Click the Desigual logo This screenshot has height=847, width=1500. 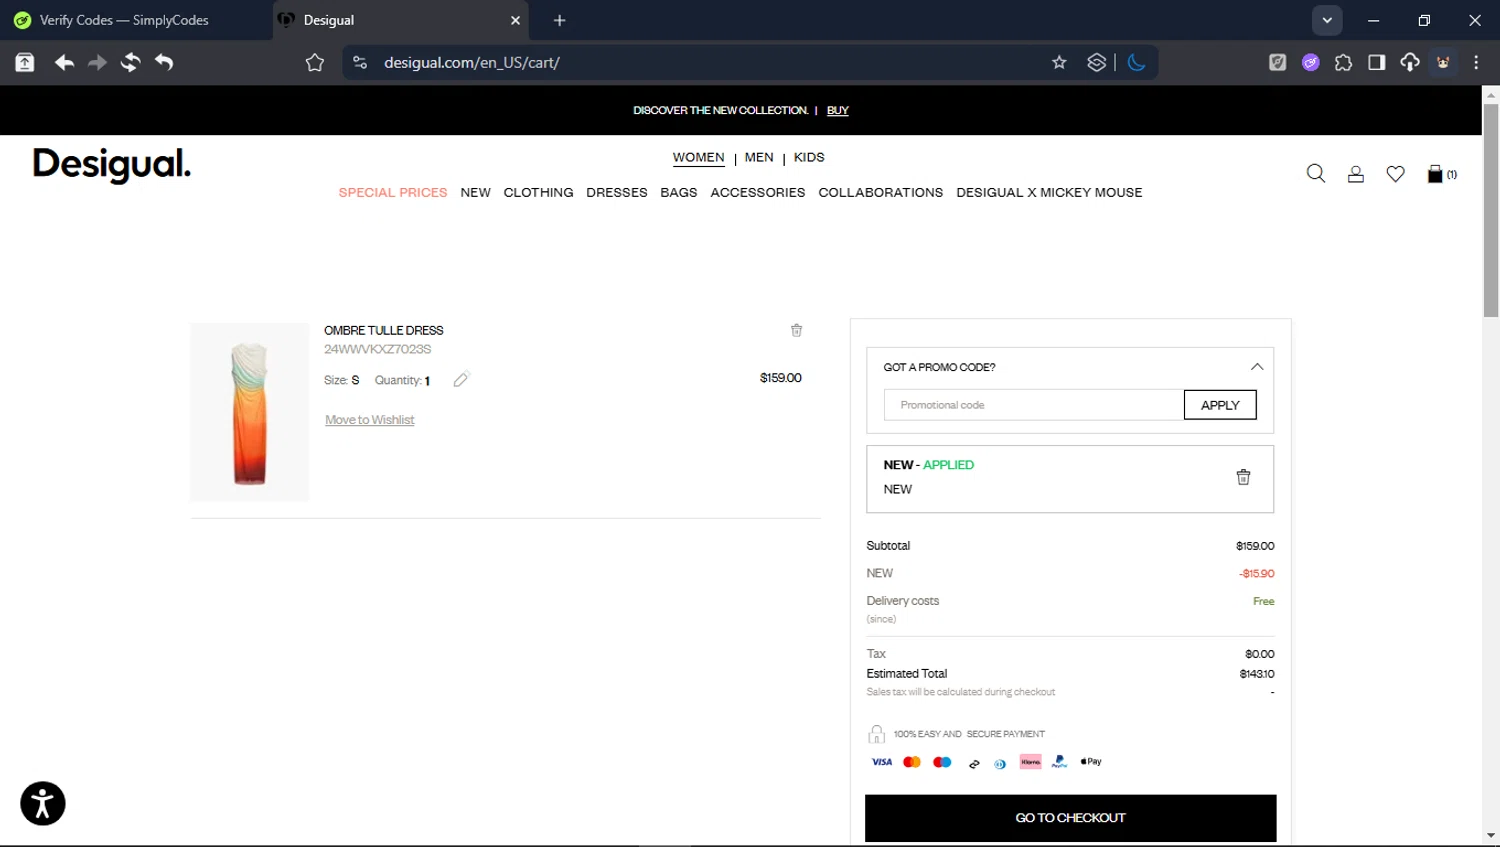click(112, 165)
